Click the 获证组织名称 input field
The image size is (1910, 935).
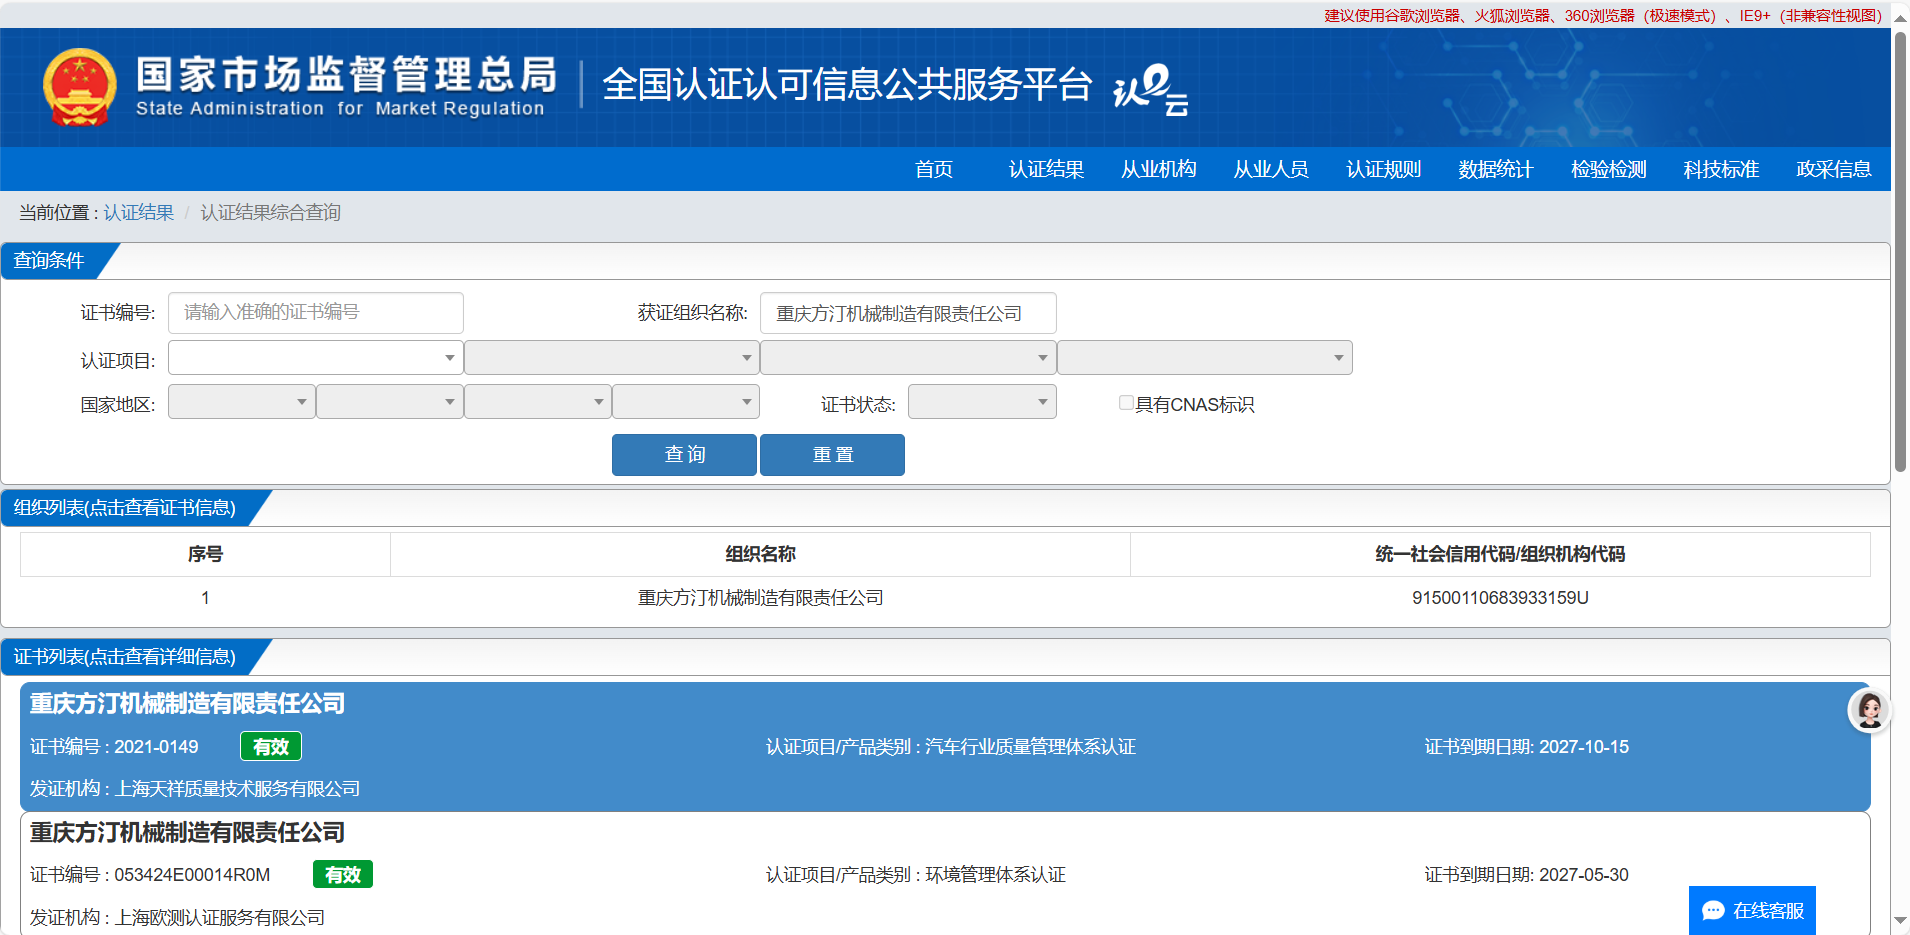pyautogui.click(x=908, y=313)
